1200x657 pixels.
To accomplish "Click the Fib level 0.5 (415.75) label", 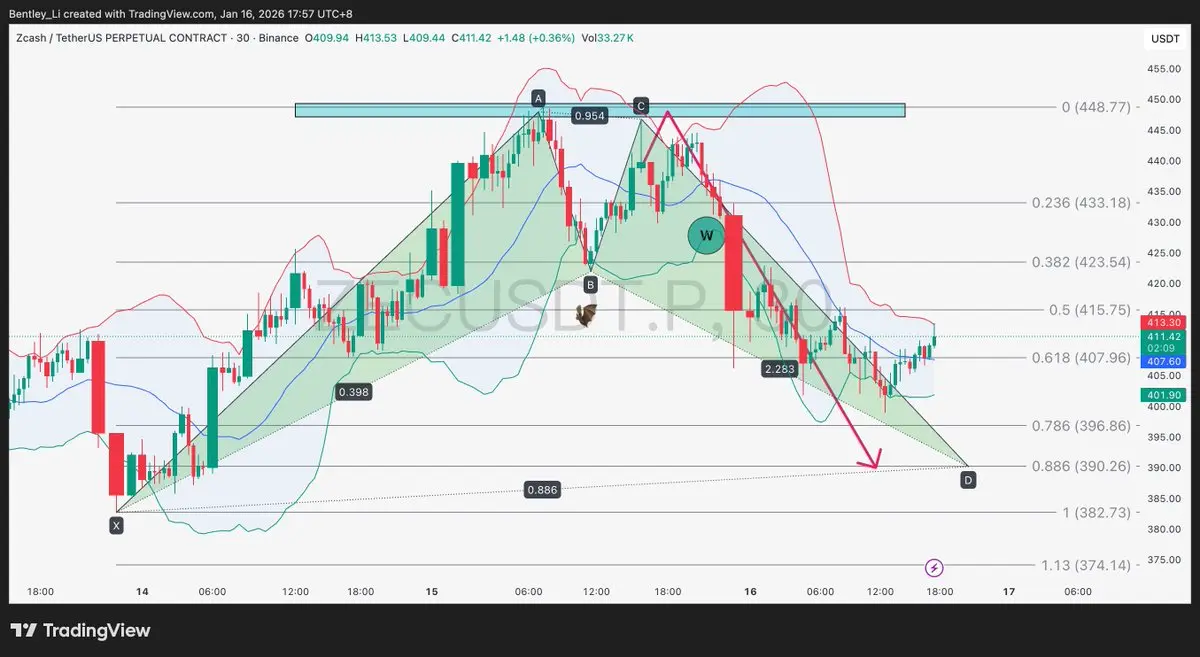I will [1090, 310].
